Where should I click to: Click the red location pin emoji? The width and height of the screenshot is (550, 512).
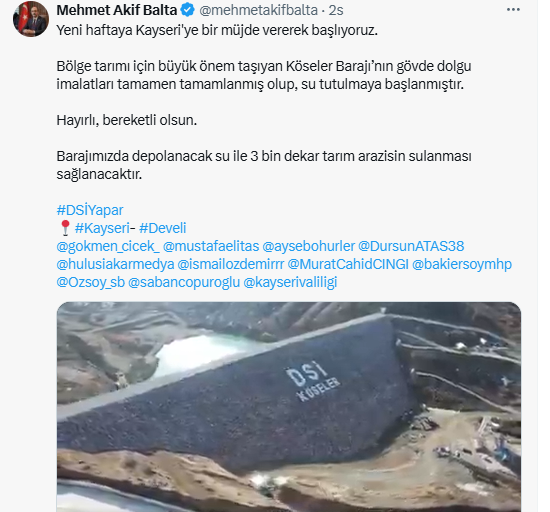[x=65, y=228]
